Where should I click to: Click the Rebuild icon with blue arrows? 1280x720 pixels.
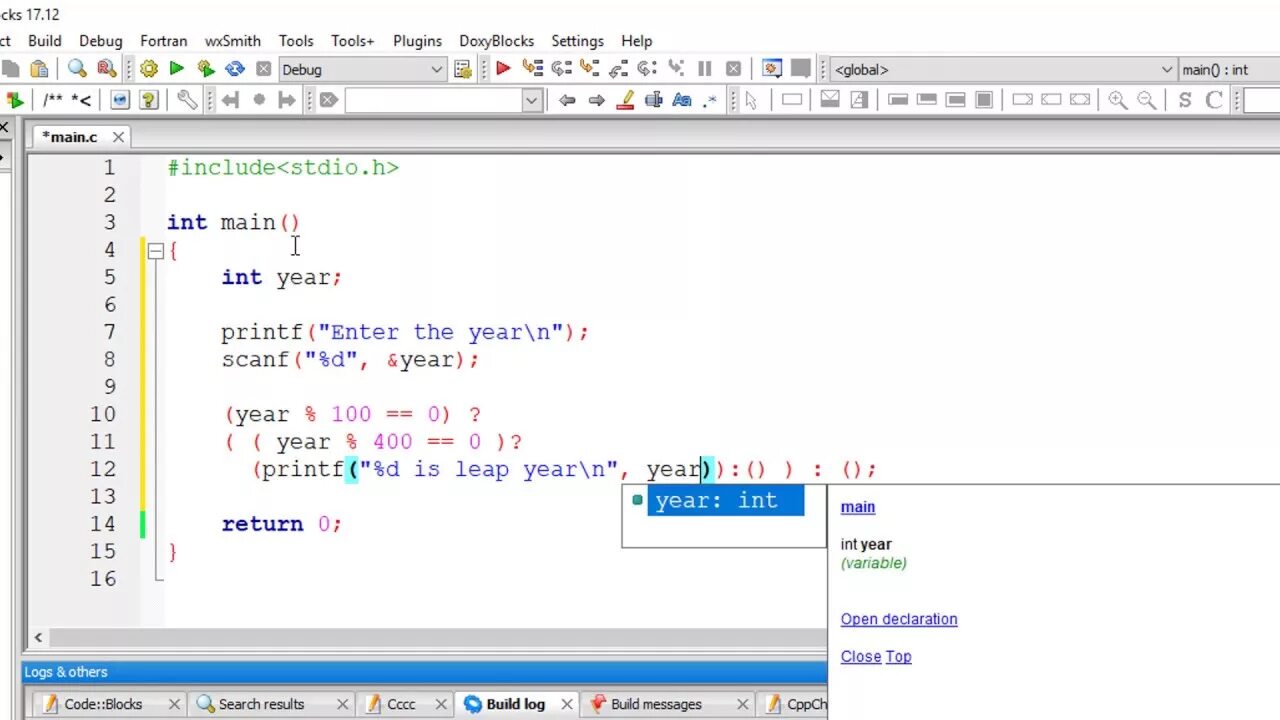tap(235, 69)
